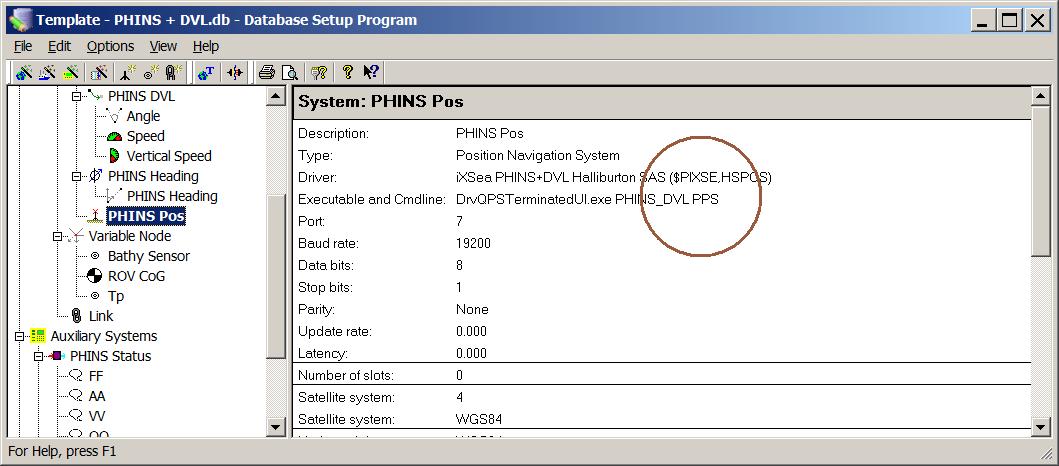Select the parent PHINS Heading system node
1059x466 pixels.
[153, 176]
